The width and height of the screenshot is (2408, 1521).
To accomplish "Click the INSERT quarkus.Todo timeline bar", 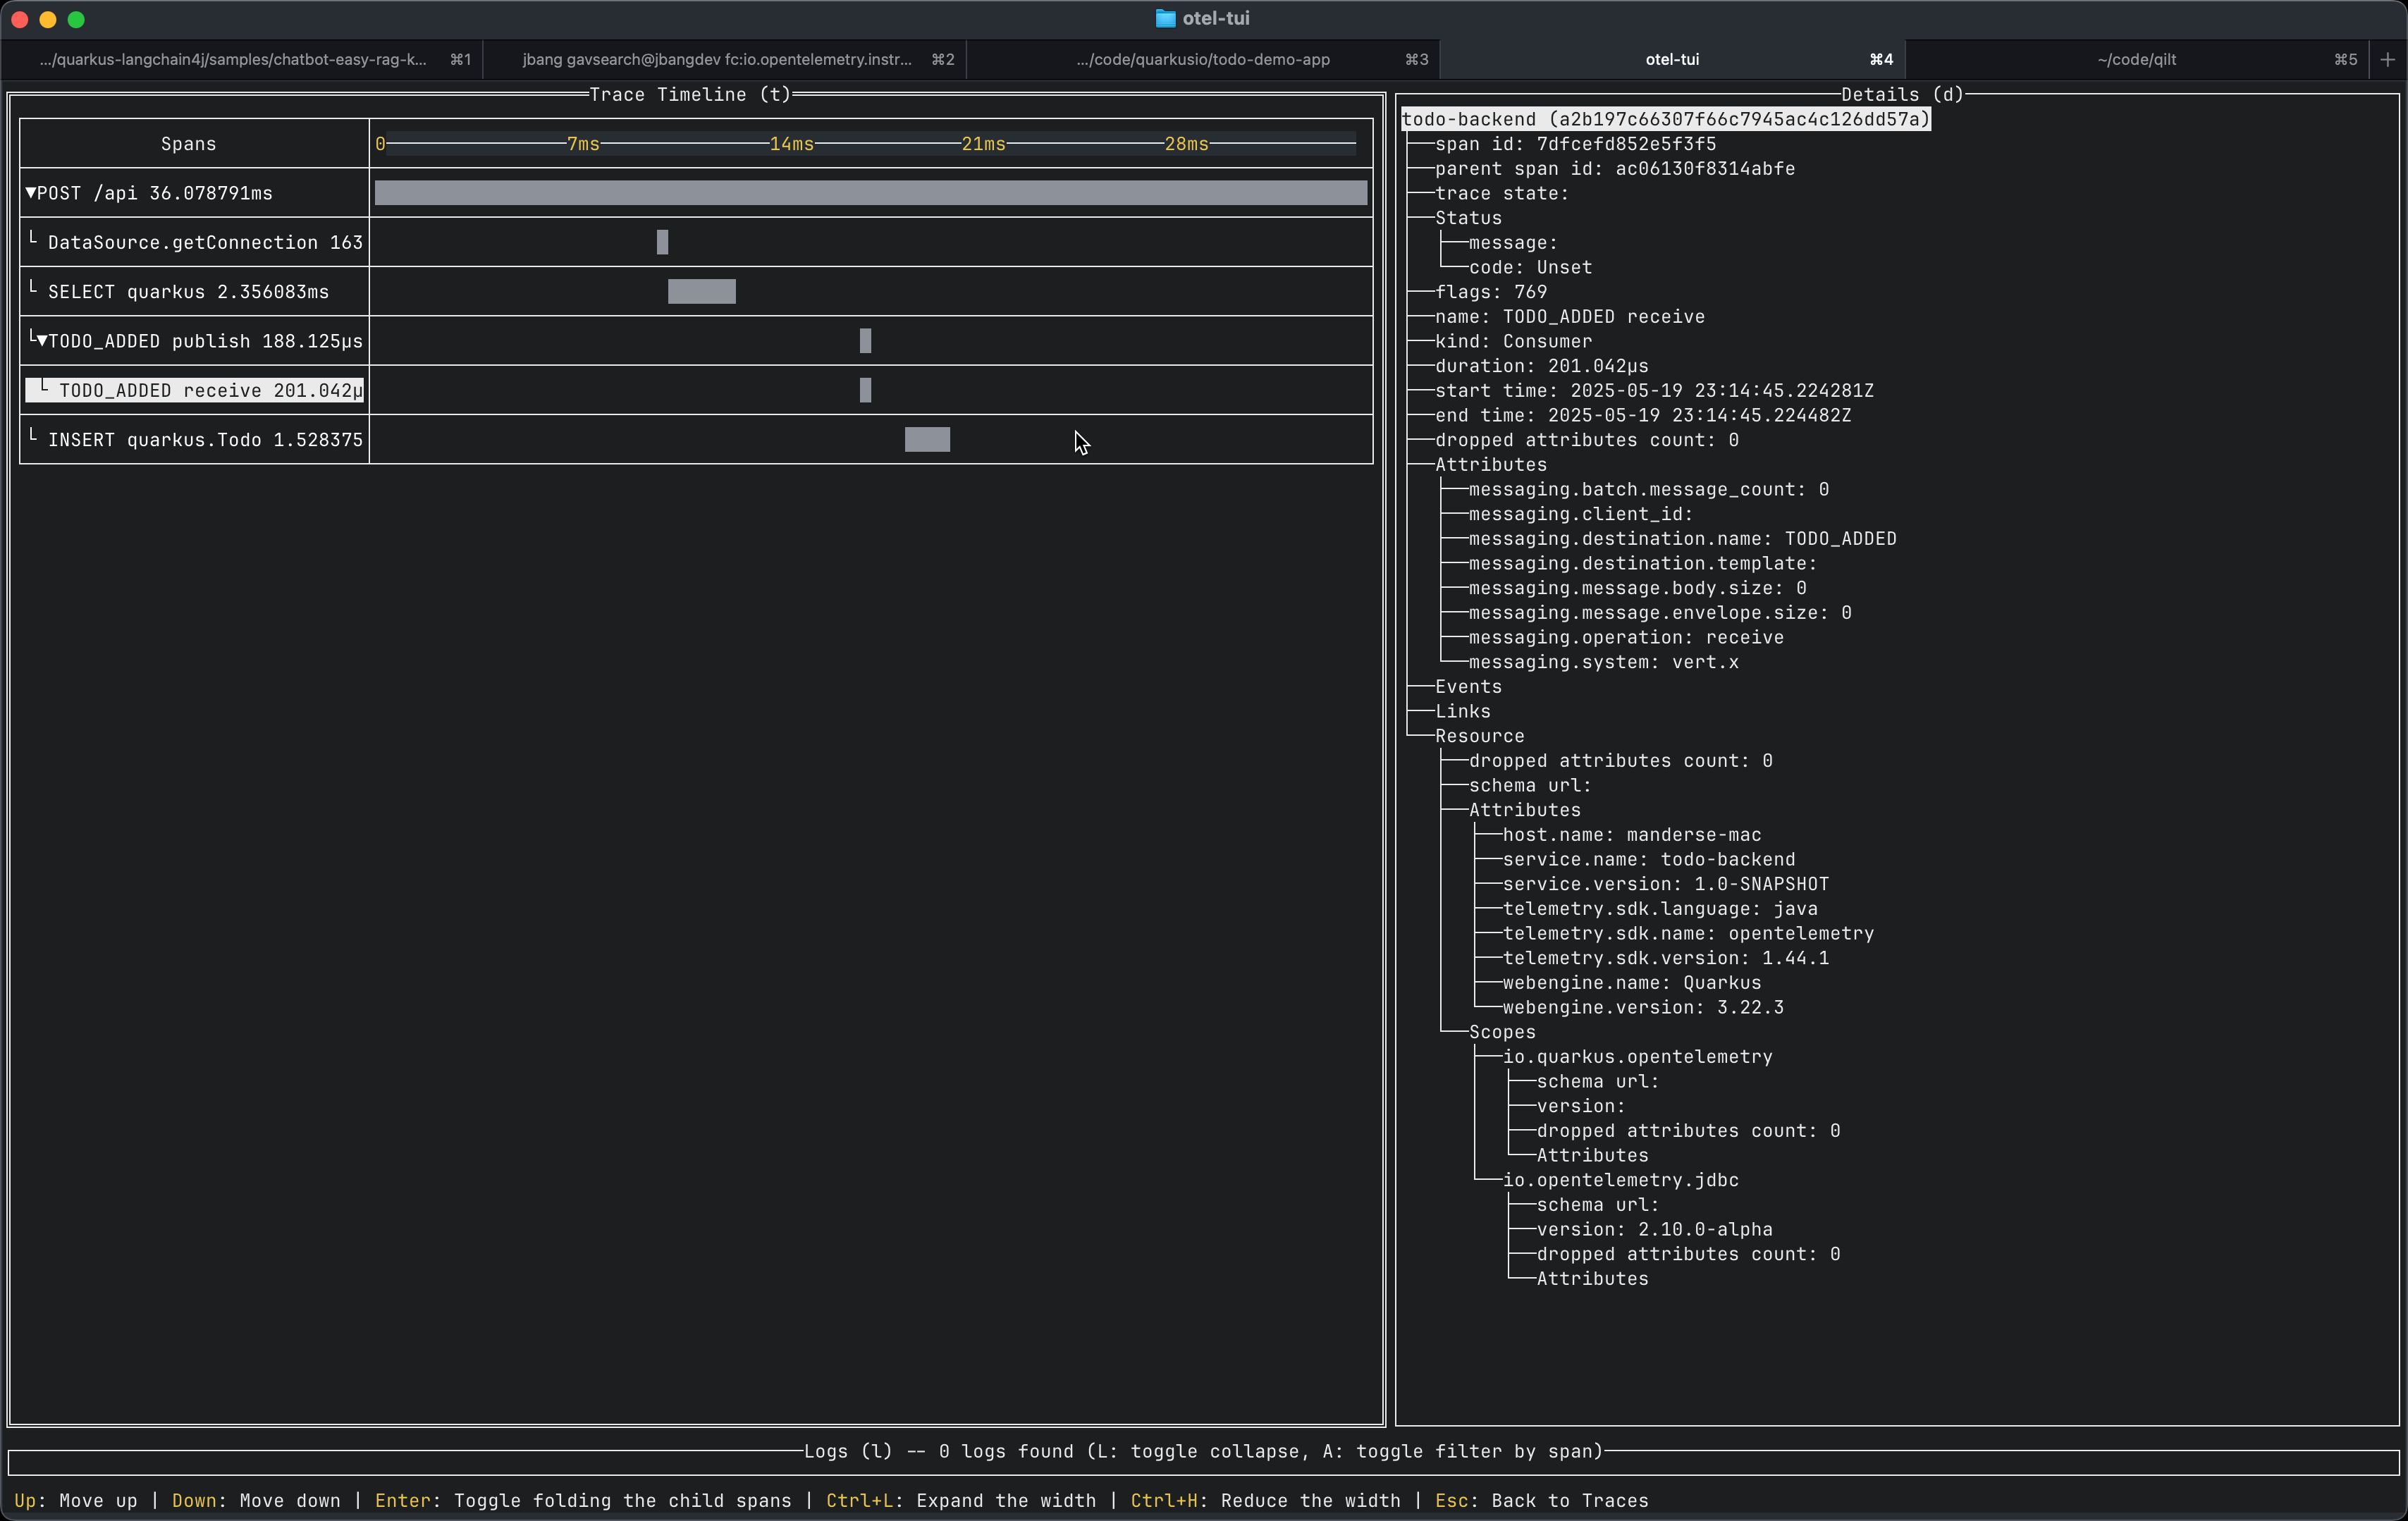I will pyautogui.click(x=927, y=440).
